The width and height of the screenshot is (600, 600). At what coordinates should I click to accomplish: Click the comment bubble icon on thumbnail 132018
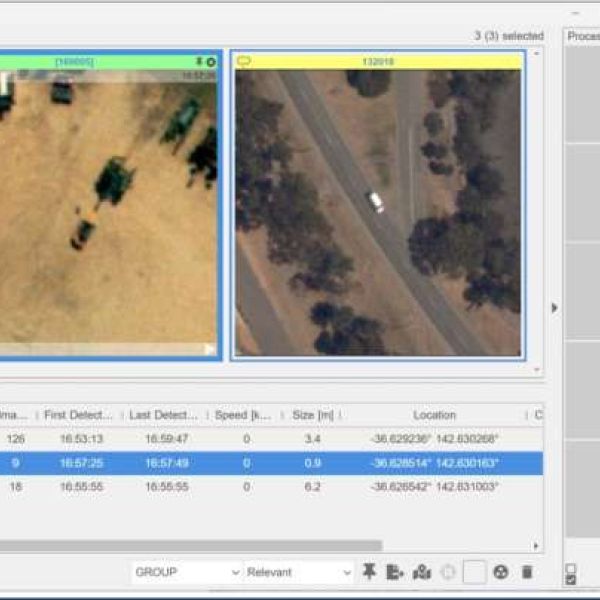pyautogui.click(x=243, y=61)
